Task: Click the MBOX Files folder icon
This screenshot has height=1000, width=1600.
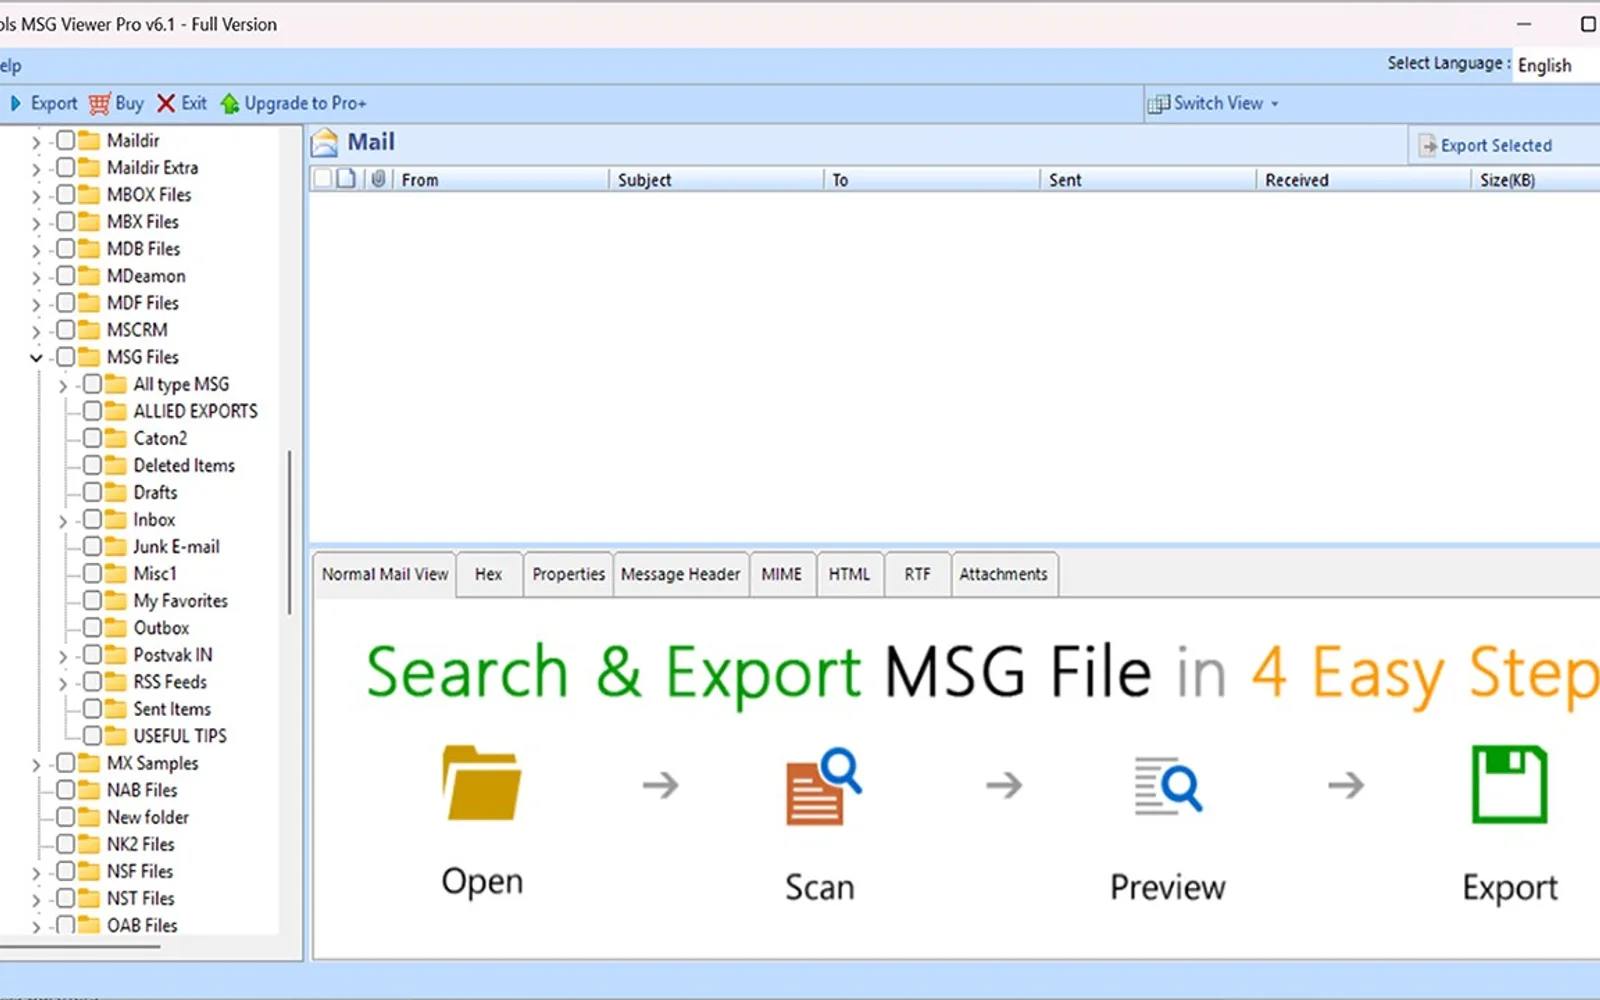Action: 89,195
